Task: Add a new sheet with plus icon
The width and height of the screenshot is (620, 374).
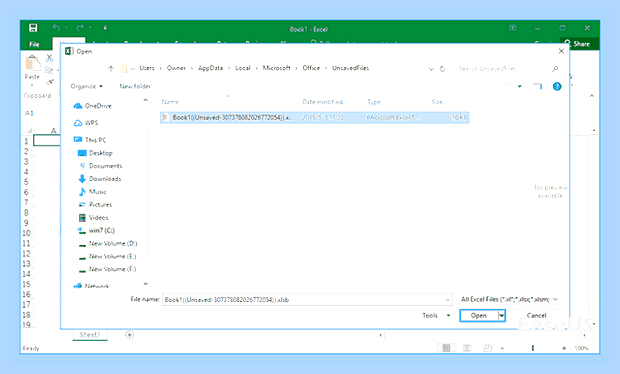Action: click(x=129, y=335)
